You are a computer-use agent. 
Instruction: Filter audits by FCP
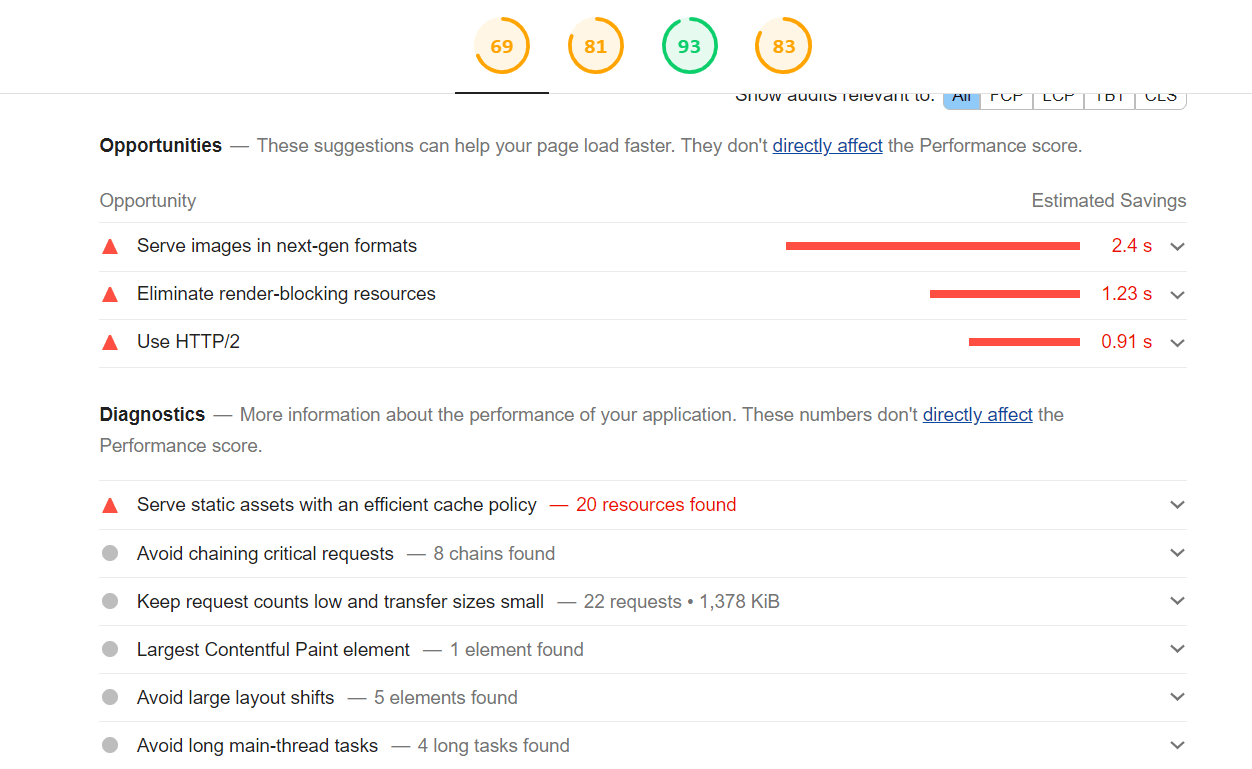click(1006, 98)
